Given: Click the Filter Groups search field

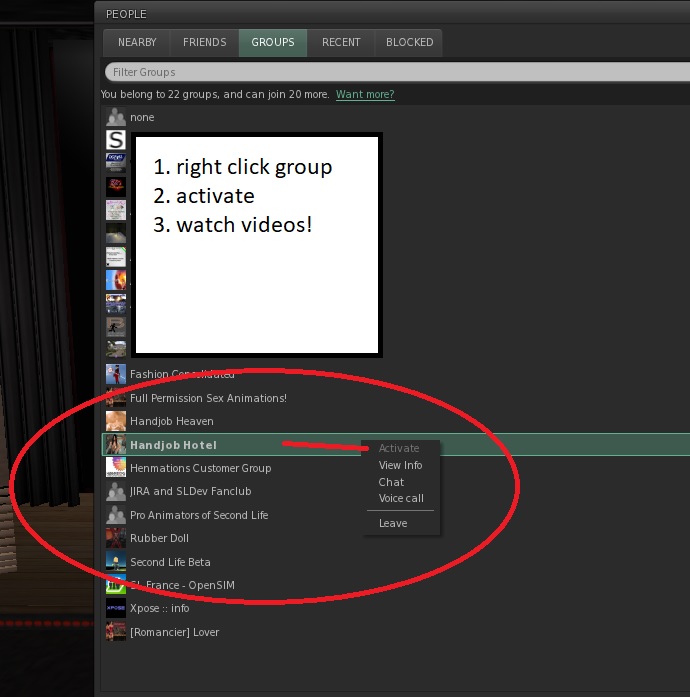Looking at the screenshot, I should click(397, 72).
